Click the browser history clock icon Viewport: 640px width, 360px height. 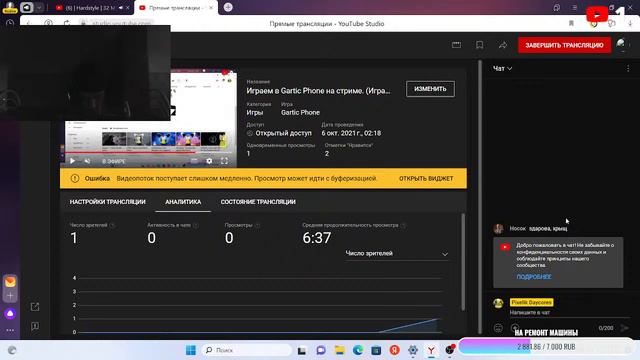click(10, 23)
